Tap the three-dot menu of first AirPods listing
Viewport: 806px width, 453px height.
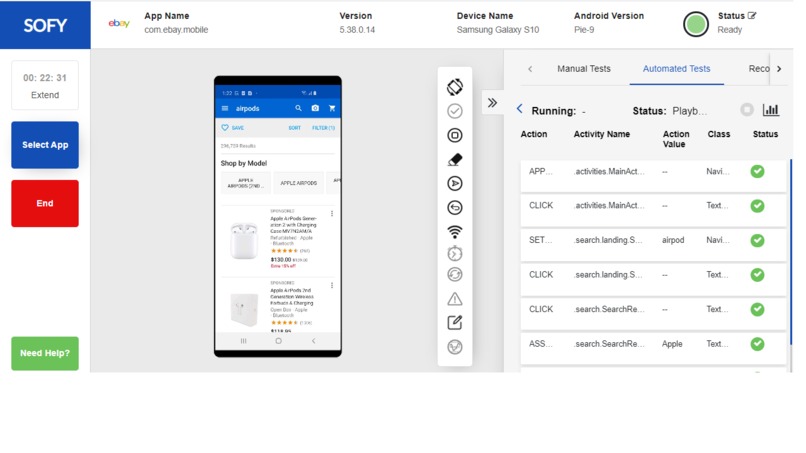pyautogui.click(x=332, y=213)
